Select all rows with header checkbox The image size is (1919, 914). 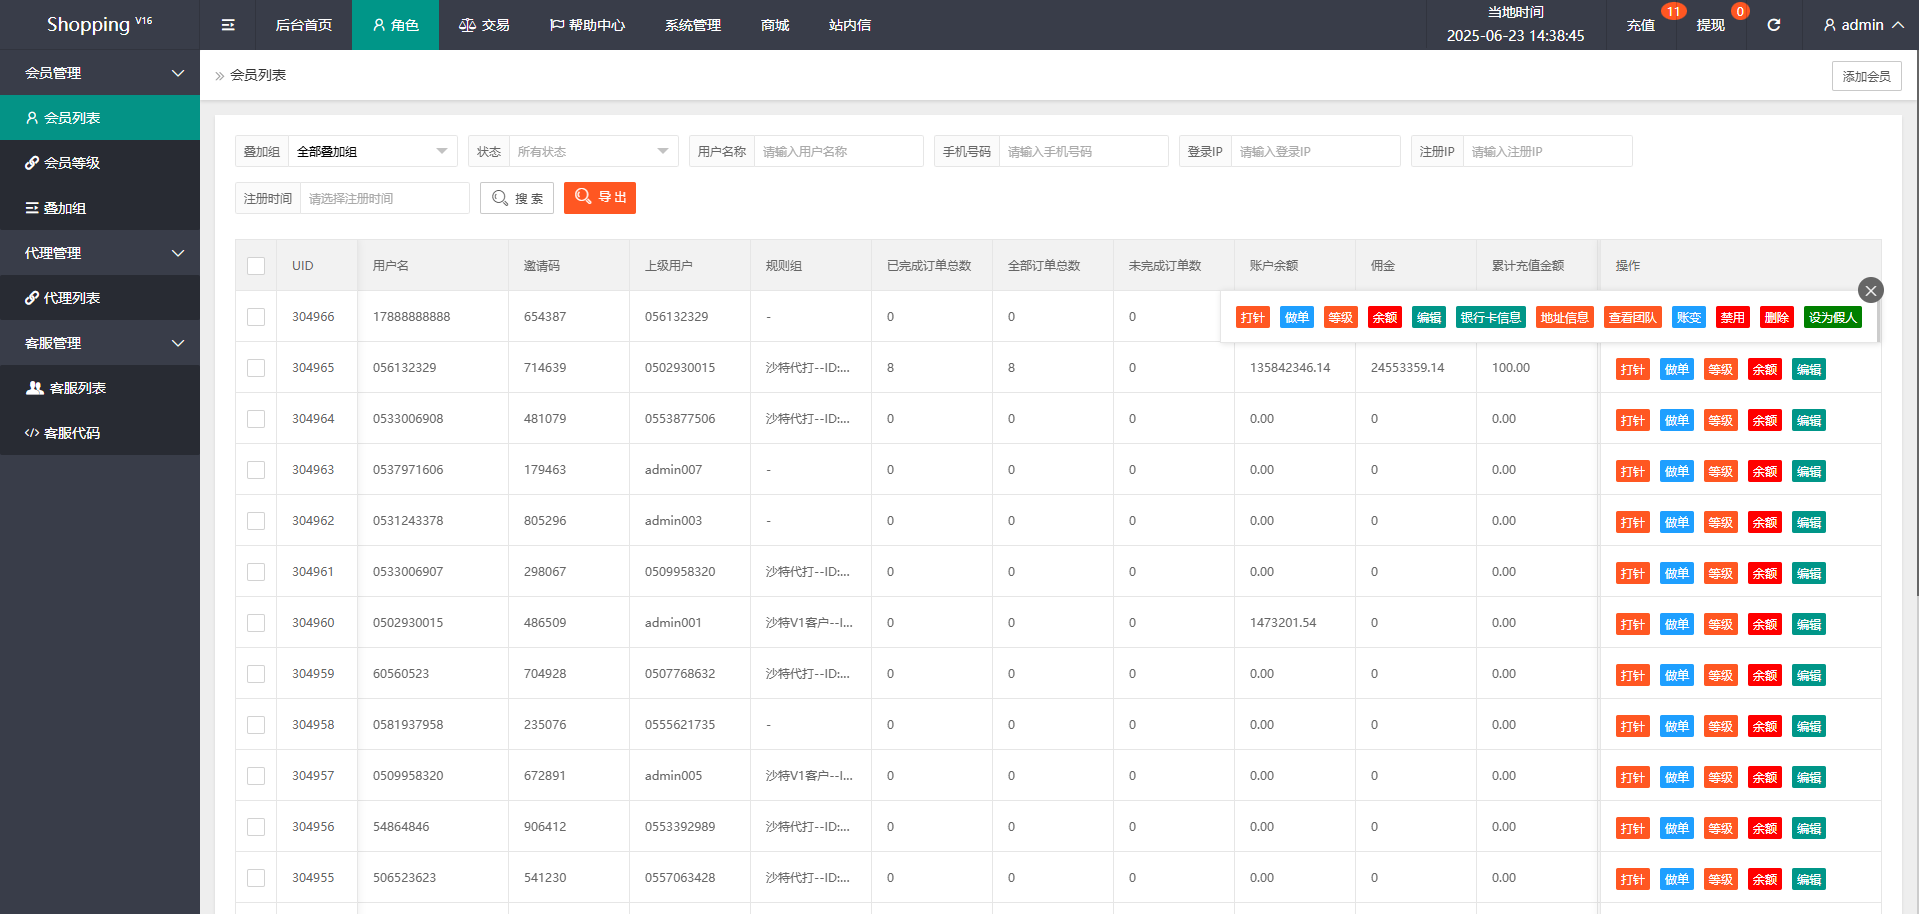point(256,266)
